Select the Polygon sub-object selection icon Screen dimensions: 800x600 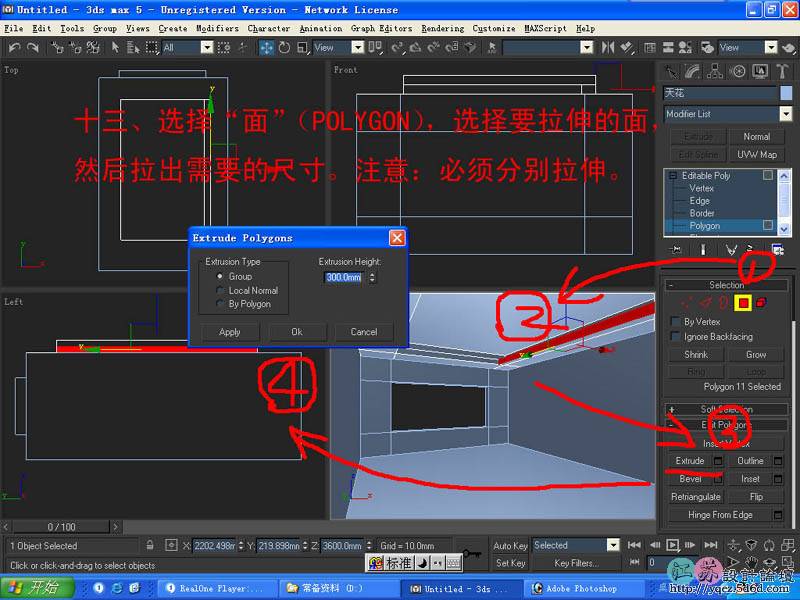[743, 303]
